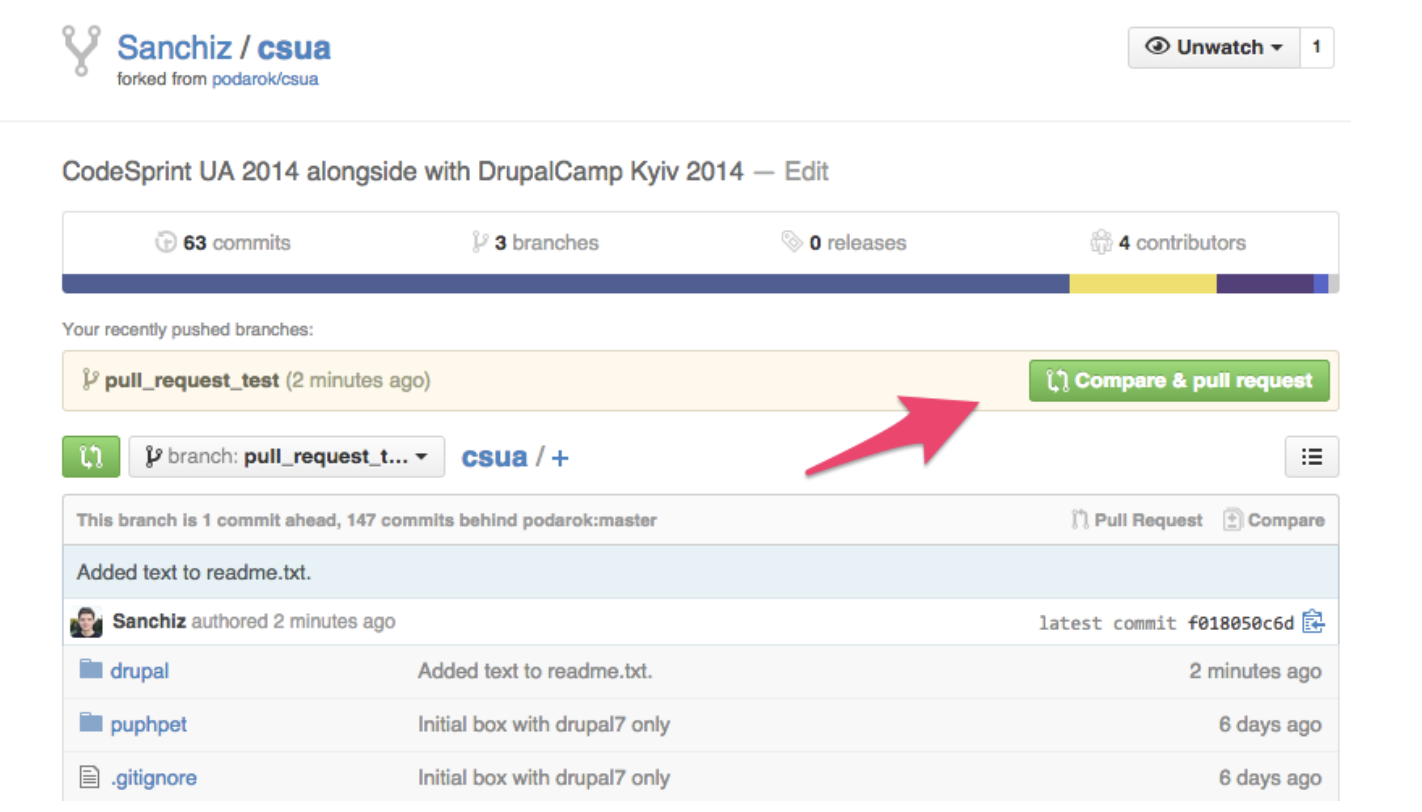Click the list view icon button
This screenshot has width=1422, height=812.
(1312, 457)
